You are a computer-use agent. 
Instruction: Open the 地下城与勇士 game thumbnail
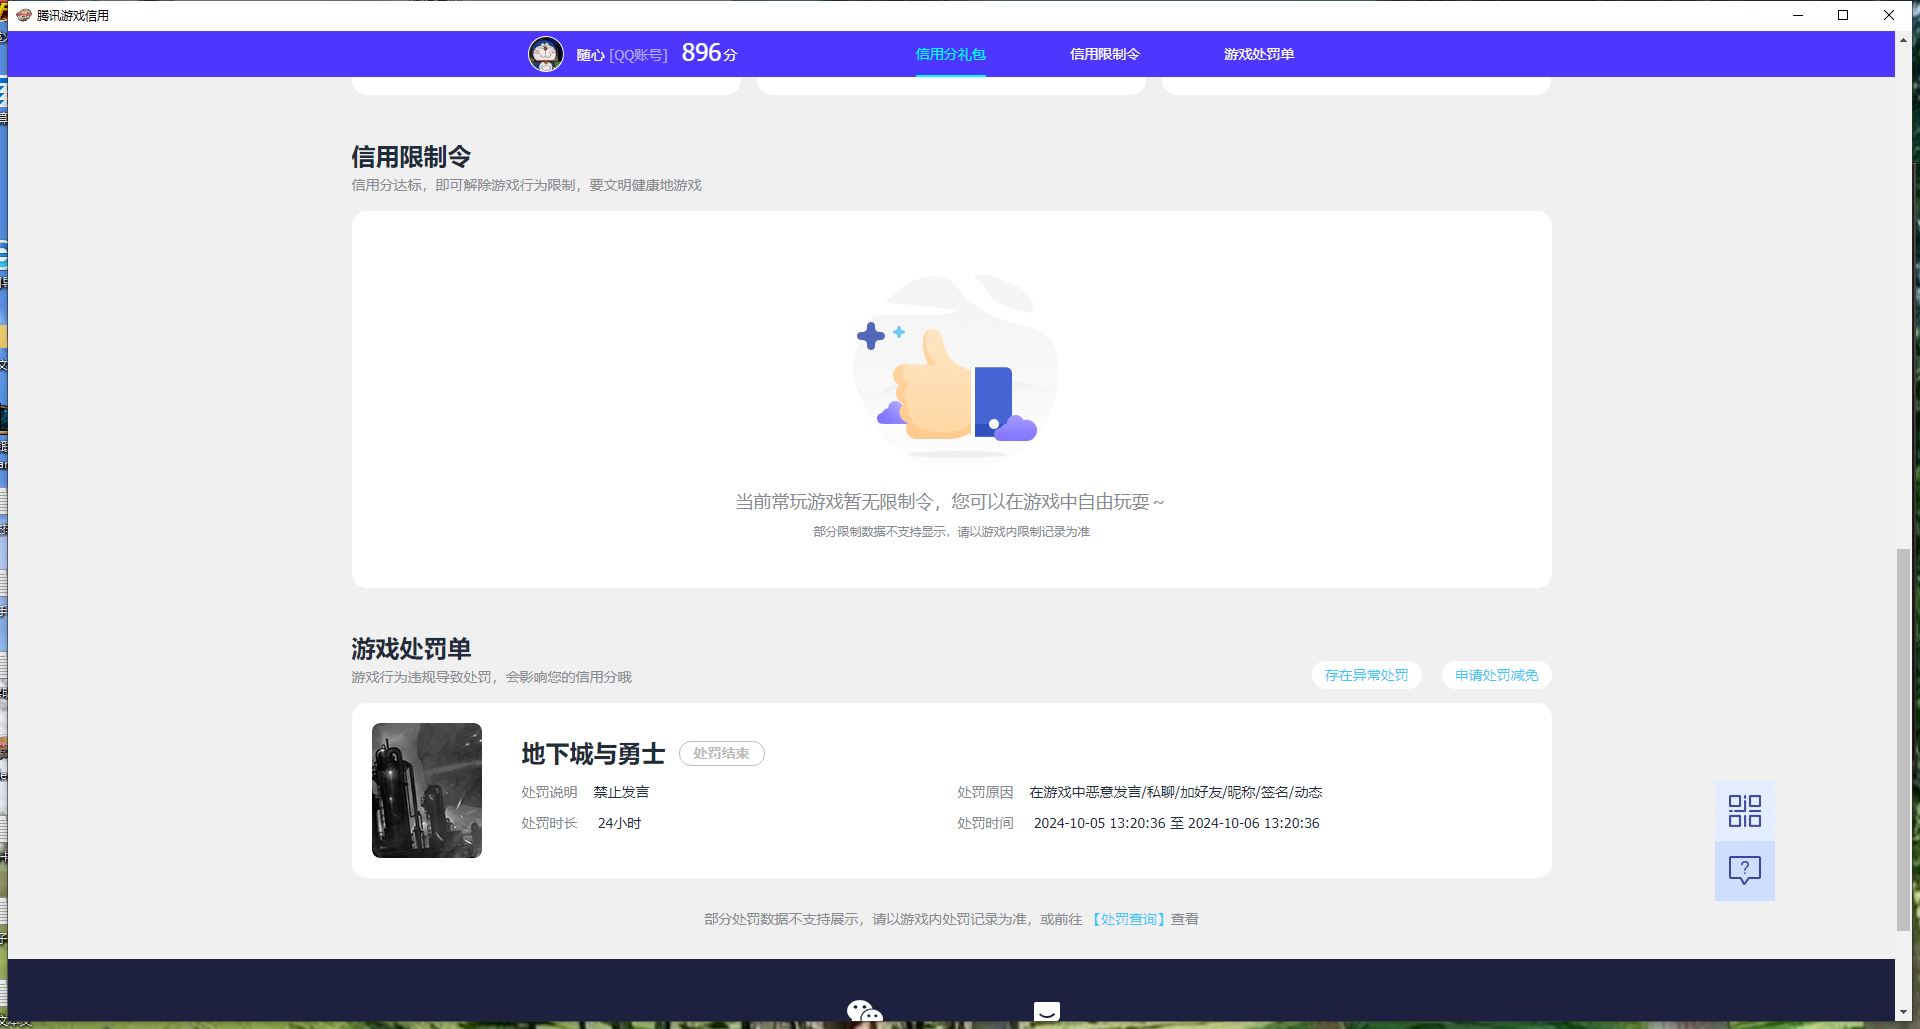(x=427, y=790)
